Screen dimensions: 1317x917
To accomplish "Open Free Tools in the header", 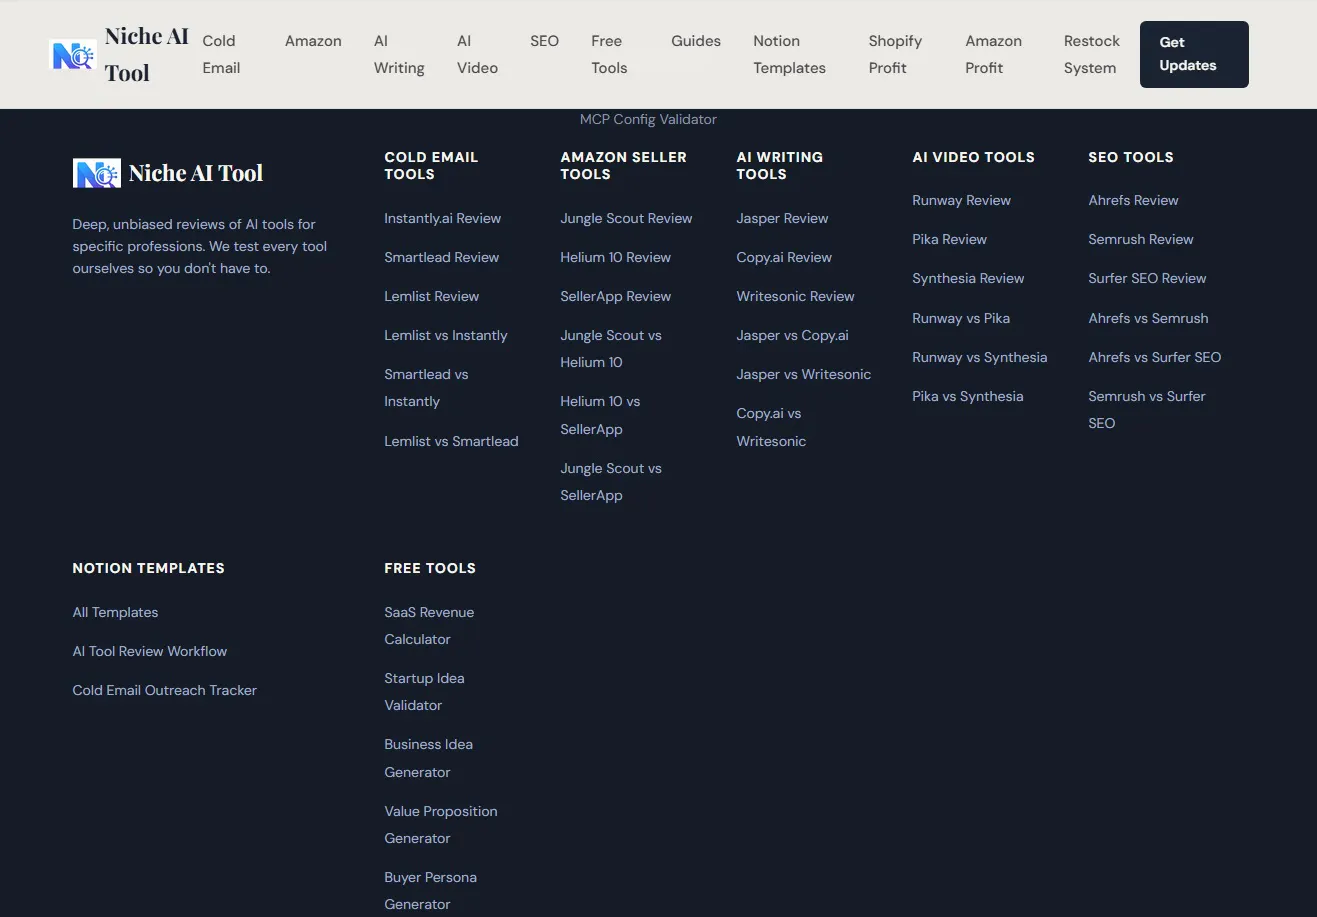I will pos(609,54).
